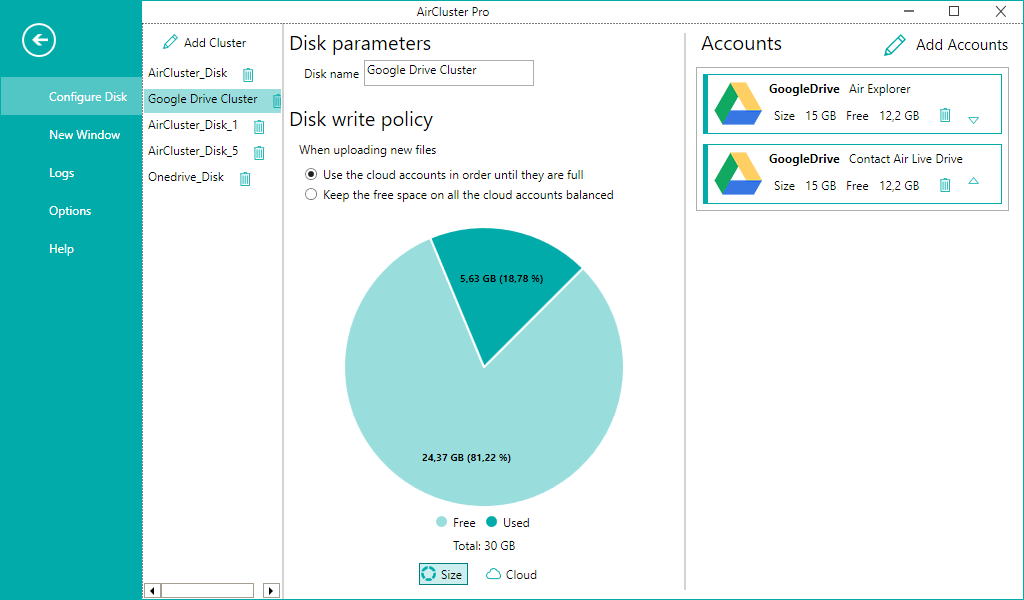Select AirCluster_Disk_1 in cluster list
This screenshot has width=1024, height=600.
pyautogui.click(x=193, y=125)
